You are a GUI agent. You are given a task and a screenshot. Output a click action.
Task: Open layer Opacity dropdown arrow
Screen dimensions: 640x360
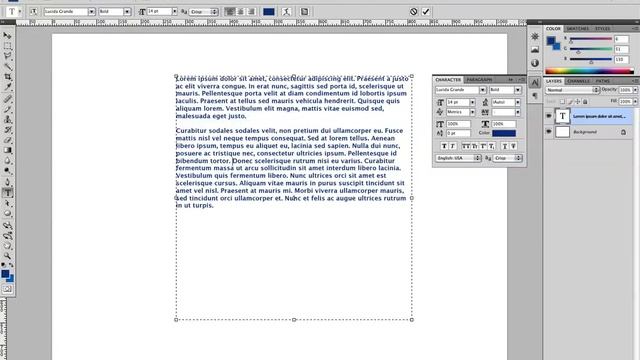635,90
